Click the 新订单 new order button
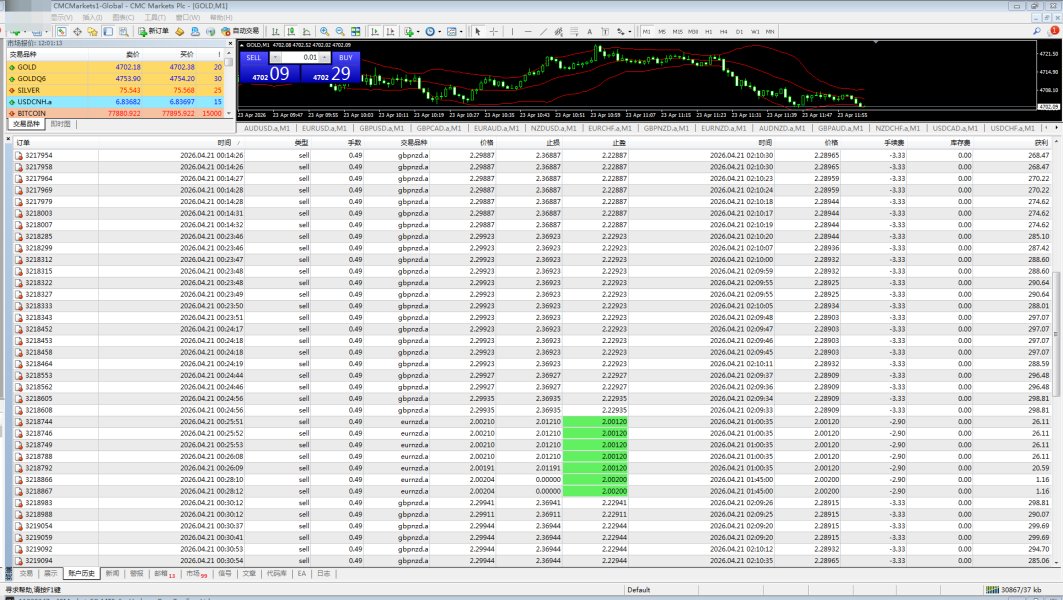This screenshot has height=600, width=1063. [153, 31]
